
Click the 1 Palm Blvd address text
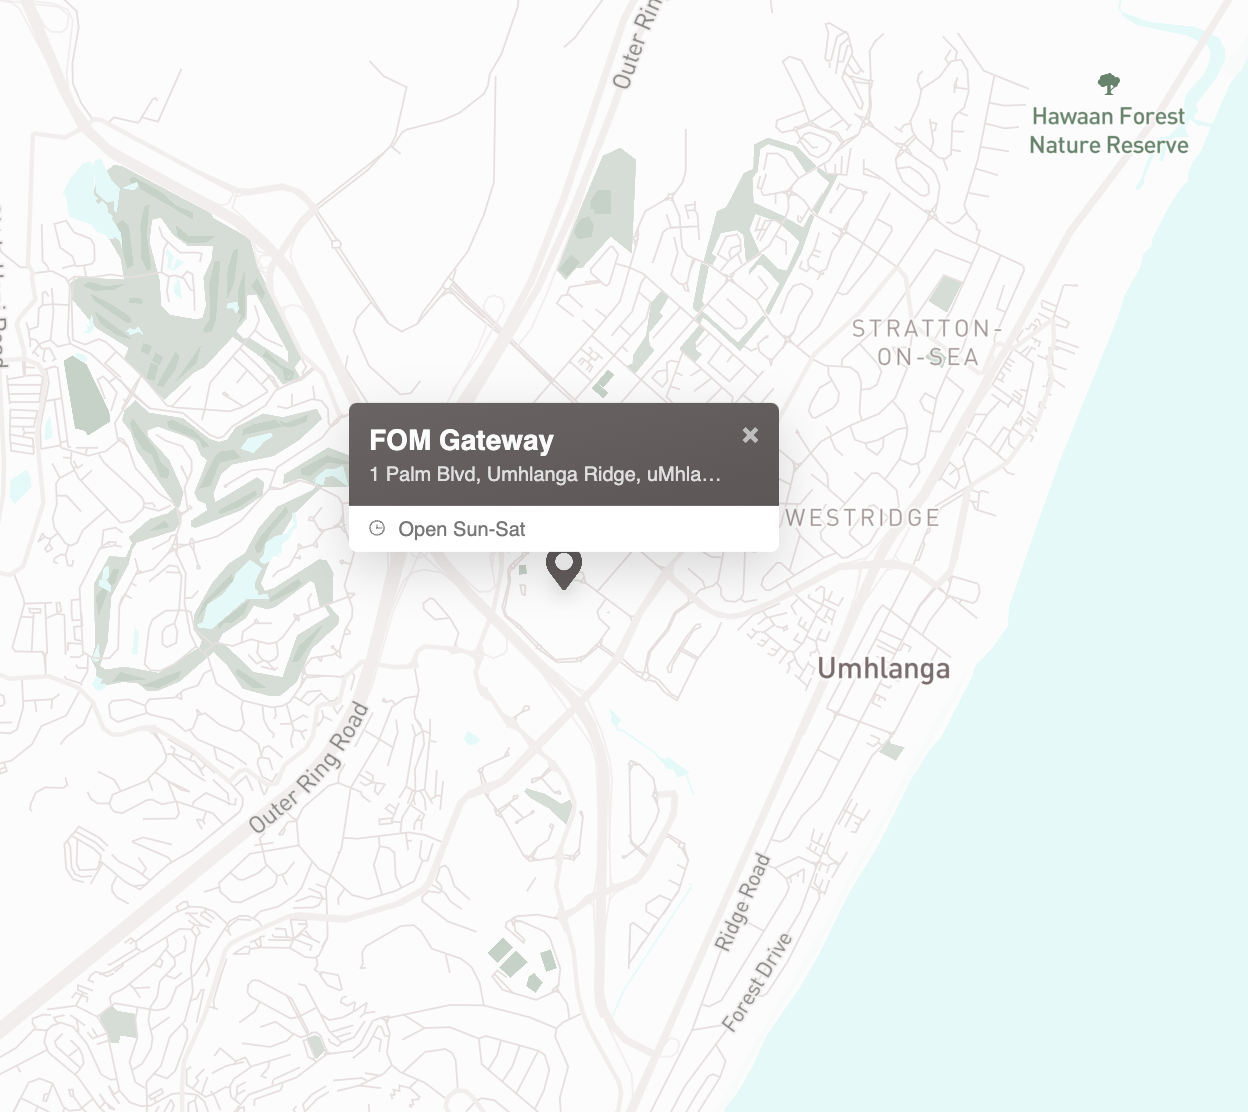545,474
